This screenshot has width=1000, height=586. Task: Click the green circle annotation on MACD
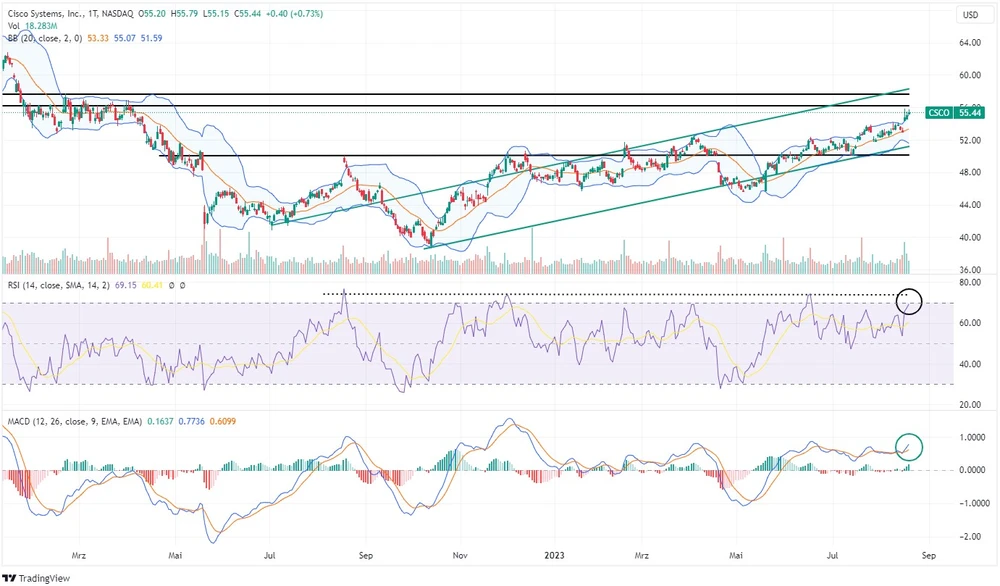(x=908, y=446)
